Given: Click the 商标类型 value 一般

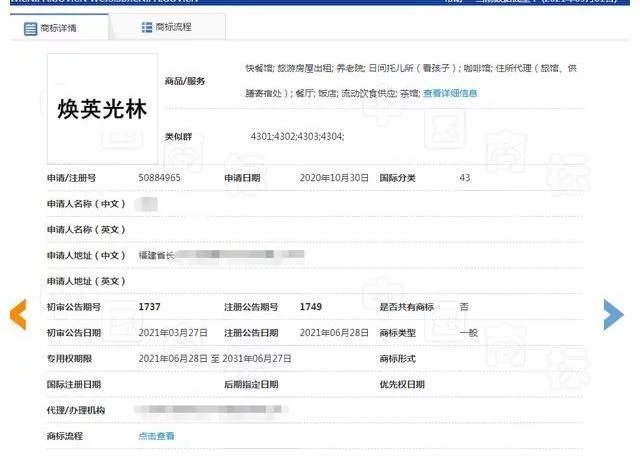Looking at the screenshot, I should 469,333.
